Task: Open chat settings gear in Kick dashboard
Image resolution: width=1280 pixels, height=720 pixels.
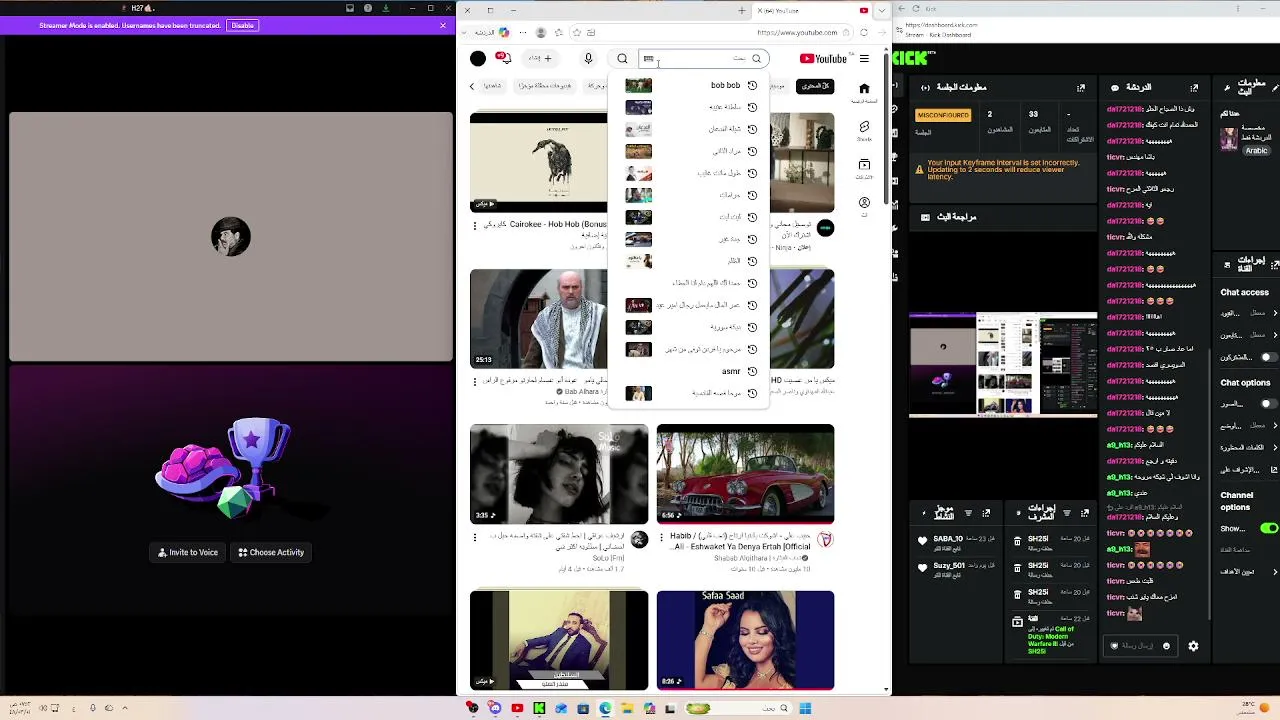Action: click(x=1193, y=646)
